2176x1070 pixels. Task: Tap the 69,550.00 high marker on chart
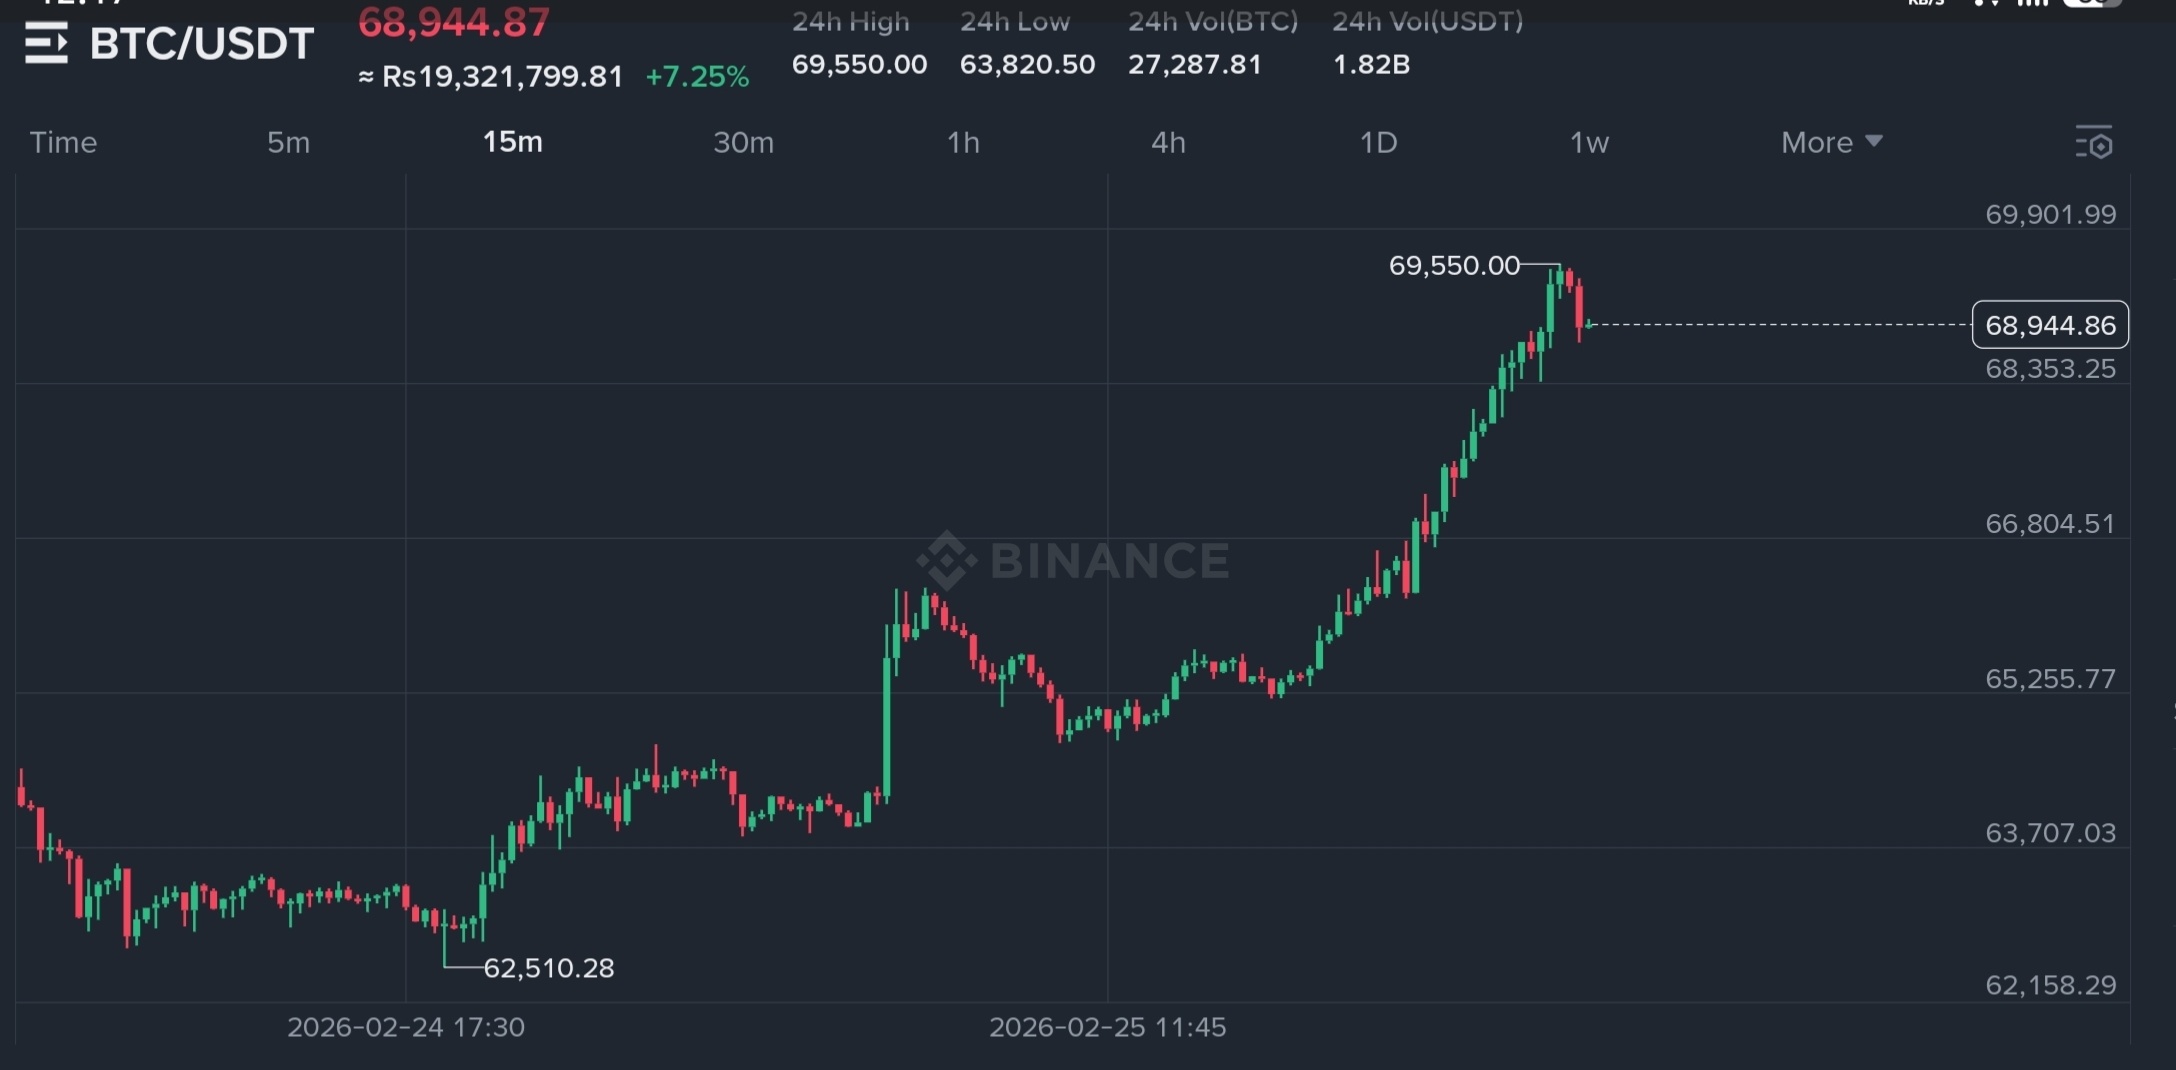click(1454, 265)
